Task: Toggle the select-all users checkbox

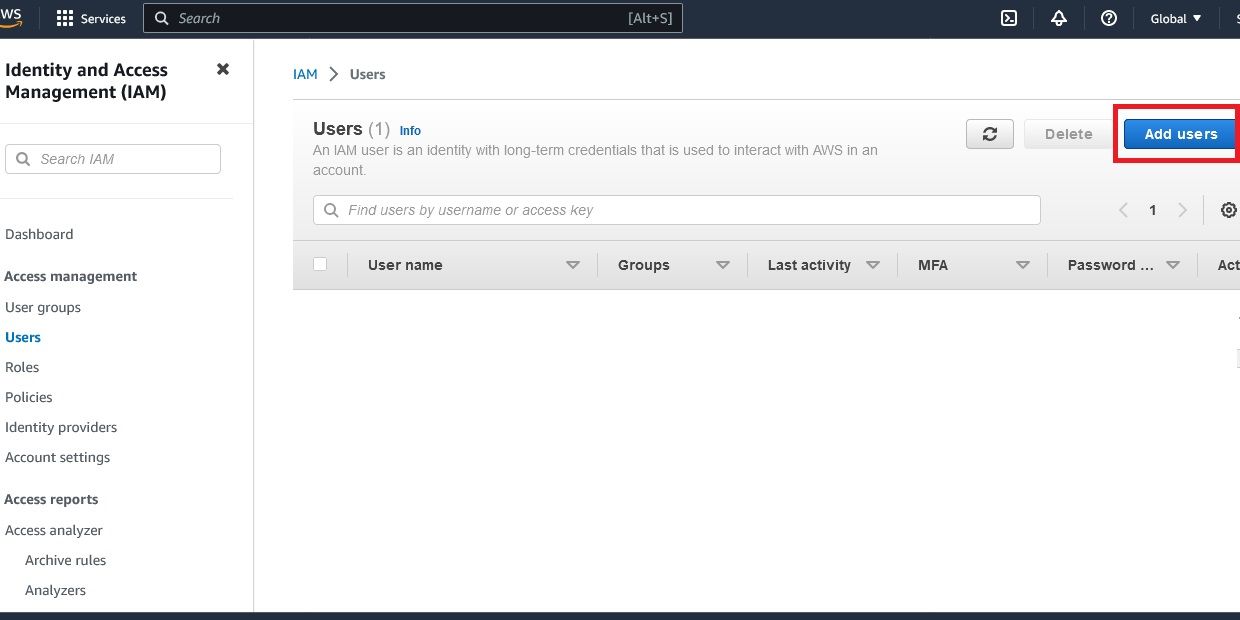Action: (321, 264)
